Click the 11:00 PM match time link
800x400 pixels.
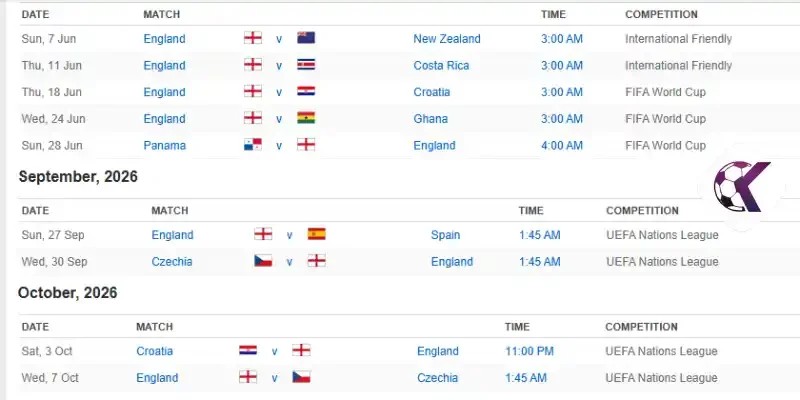530,351
